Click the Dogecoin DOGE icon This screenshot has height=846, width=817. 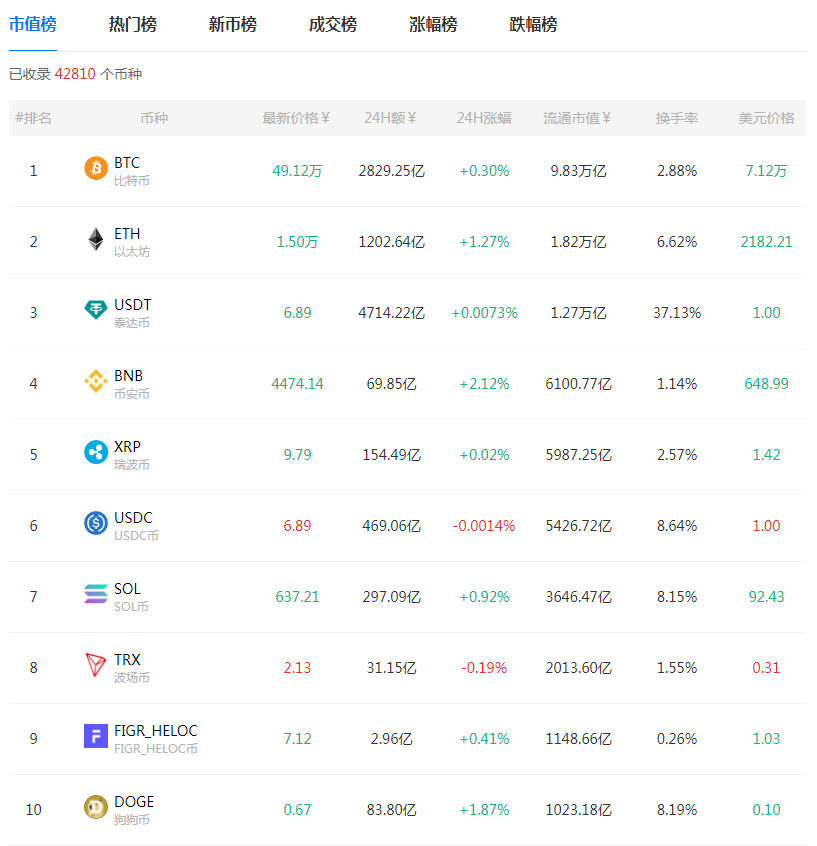96,808
